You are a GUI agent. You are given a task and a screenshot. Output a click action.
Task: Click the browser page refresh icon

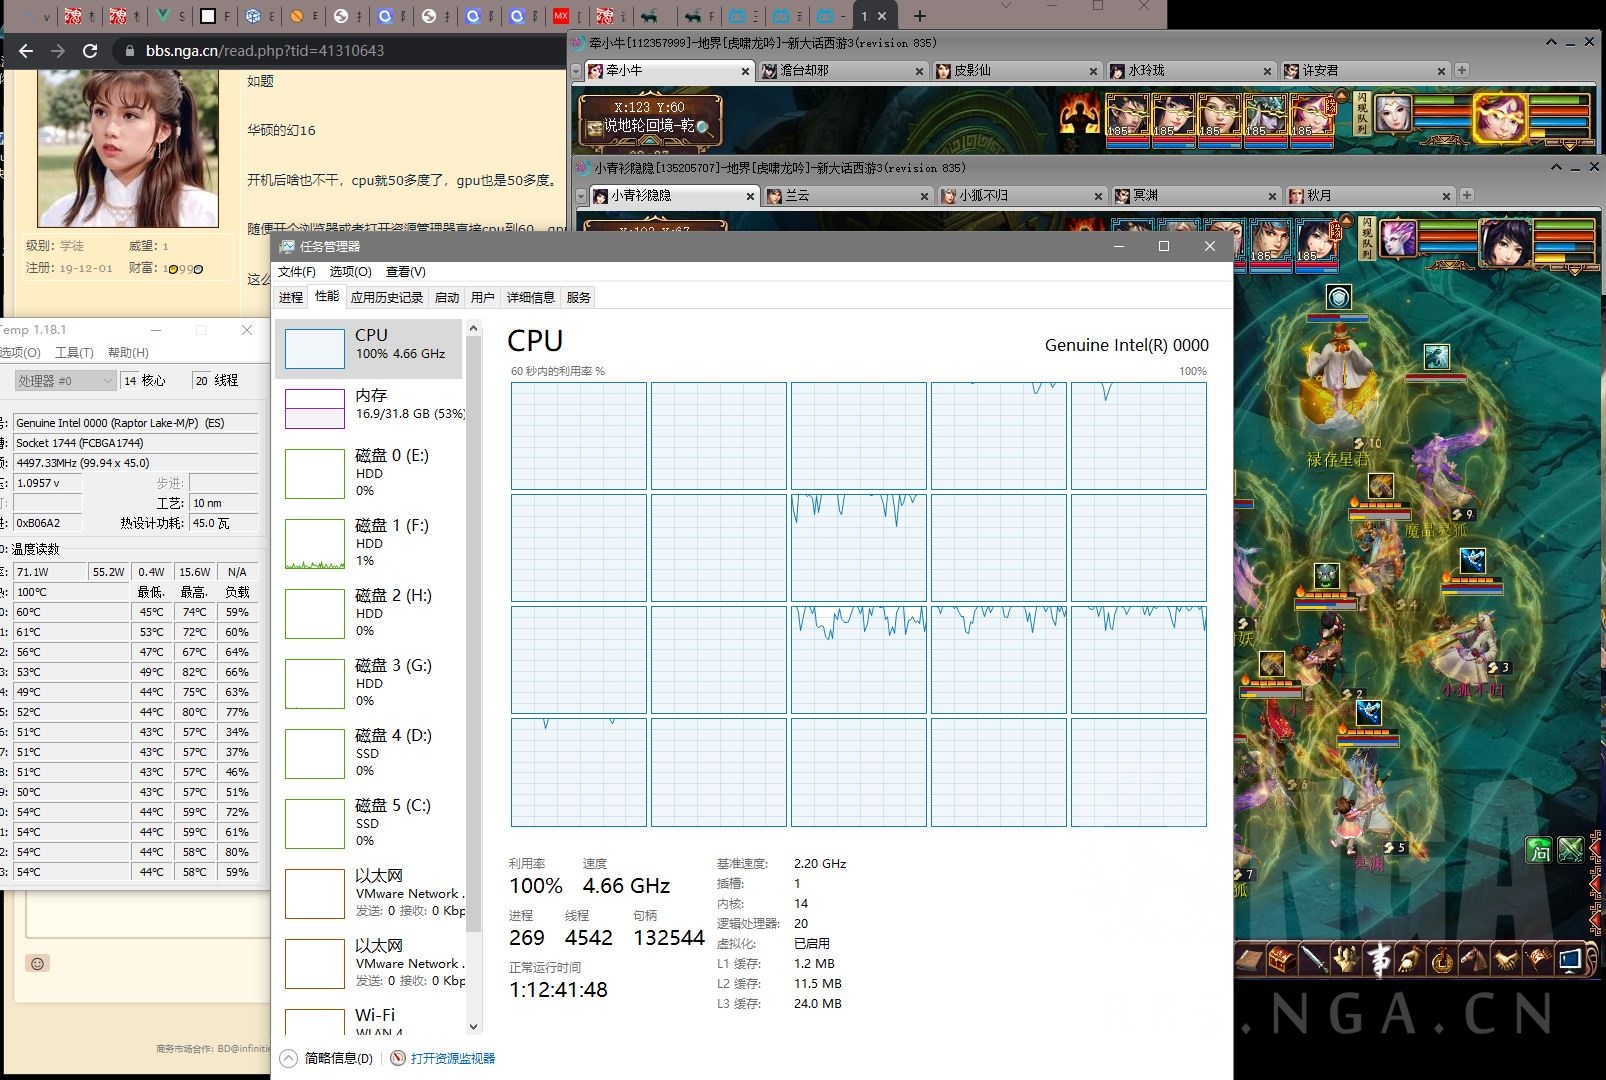91,51
